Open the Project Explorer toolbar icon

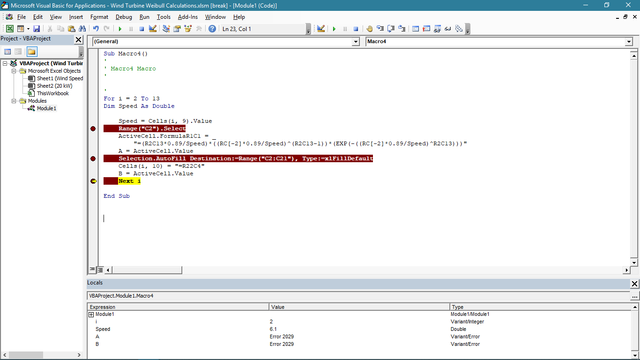166,29
